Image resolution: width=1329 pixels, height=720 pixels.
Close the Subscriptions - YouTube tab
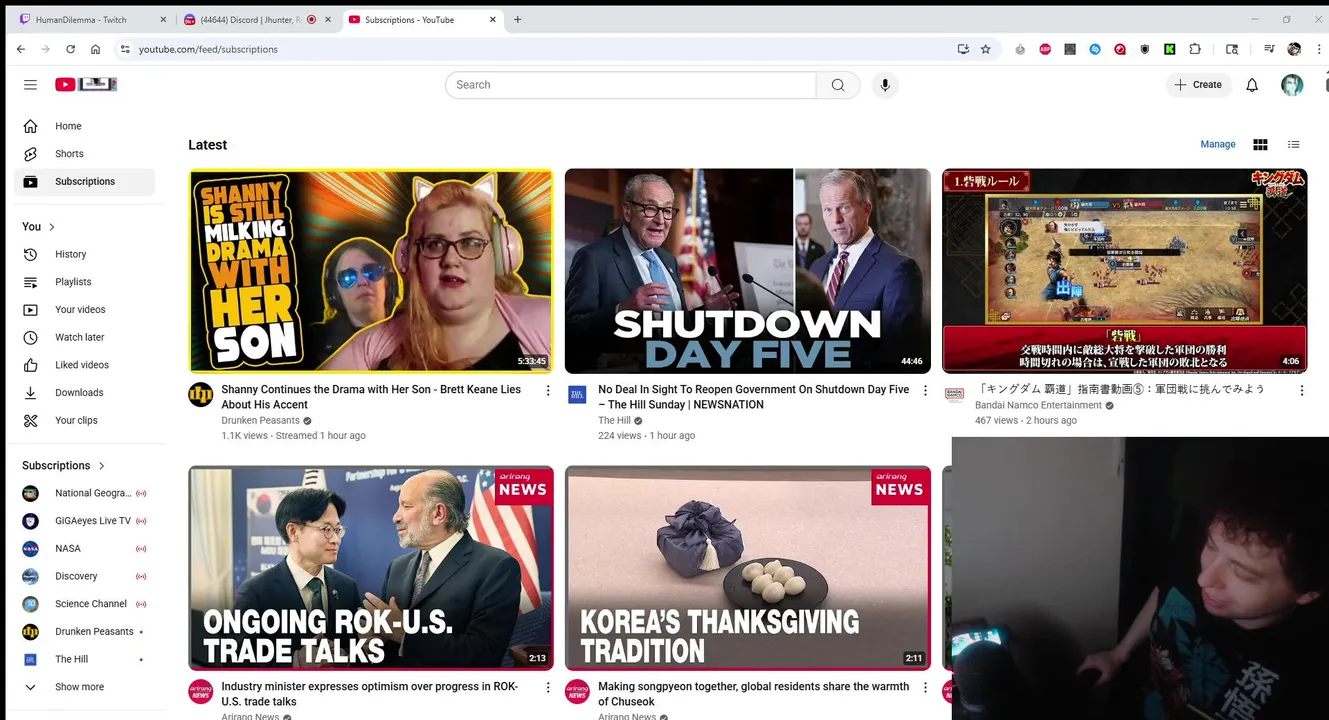492,20
